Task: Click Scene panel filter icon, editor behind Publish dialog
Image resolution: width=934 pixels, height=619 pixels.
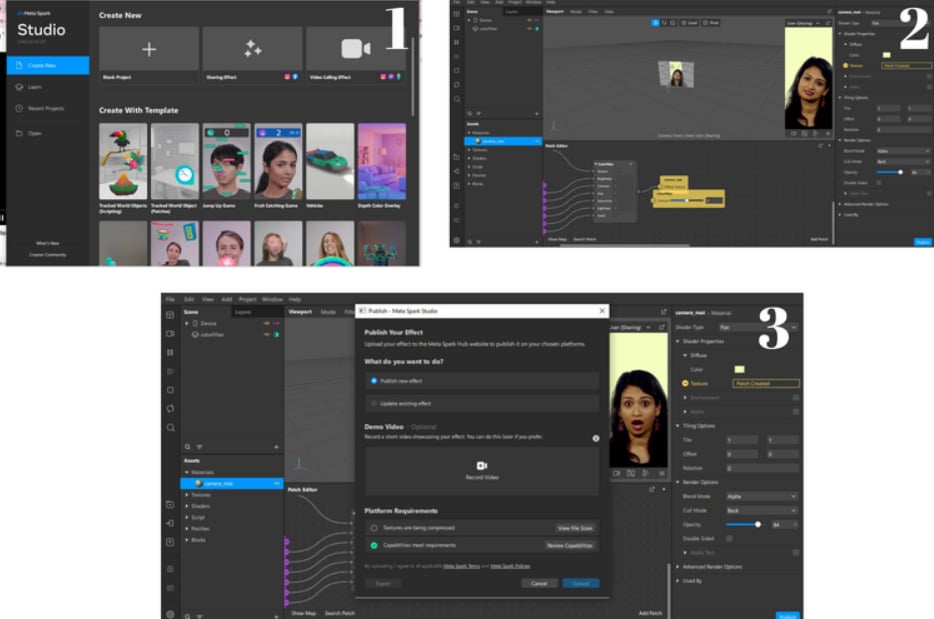Action: pyautogui.click(x=200, y=447)
